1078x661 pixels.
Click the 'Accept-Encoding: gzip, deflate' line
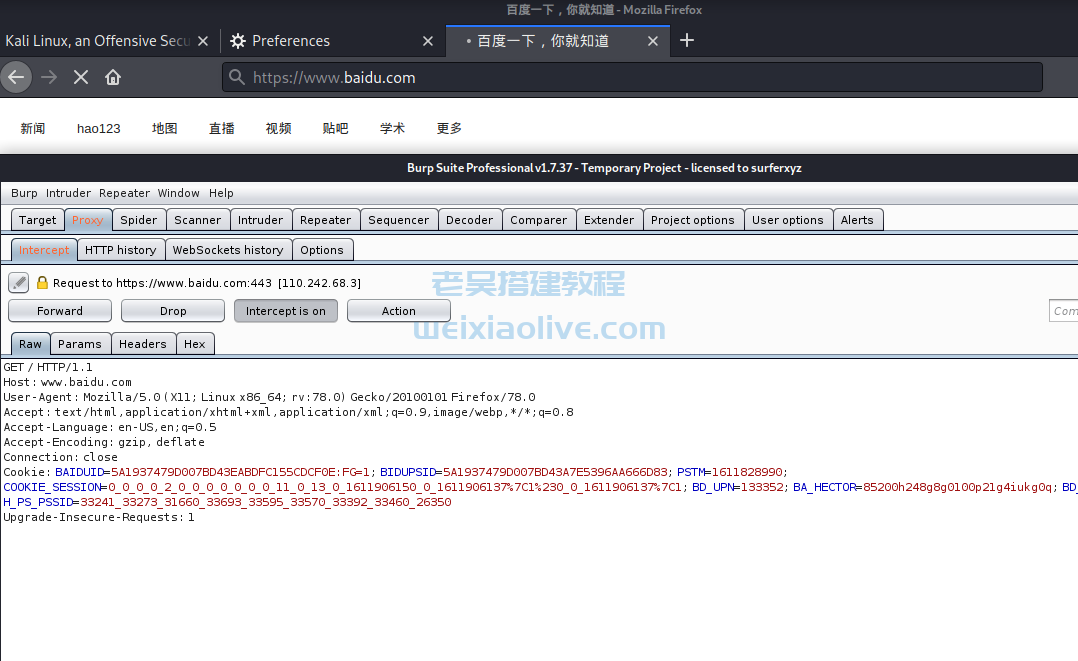click(104, 442)
